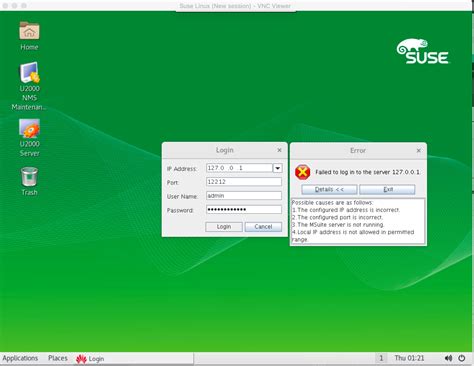Open the Applications menu

click(20, 358)
